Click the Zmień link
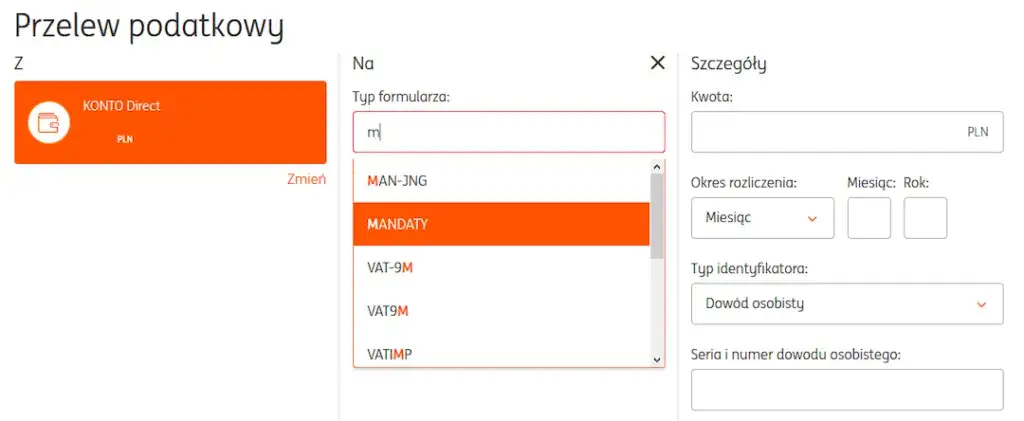This screenshot has width=1024, height=421. (x=306, y=180)
